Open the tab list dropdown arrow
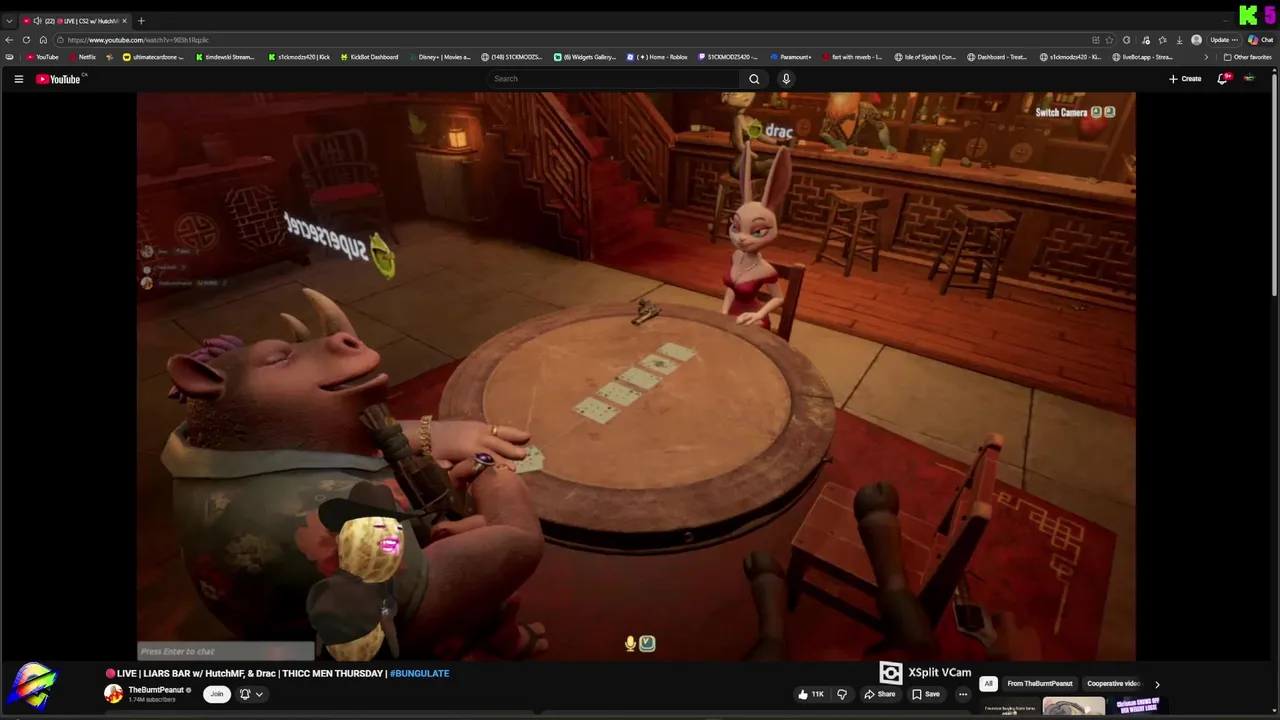This screenshot has width=1280, height=720. point(9,21)
